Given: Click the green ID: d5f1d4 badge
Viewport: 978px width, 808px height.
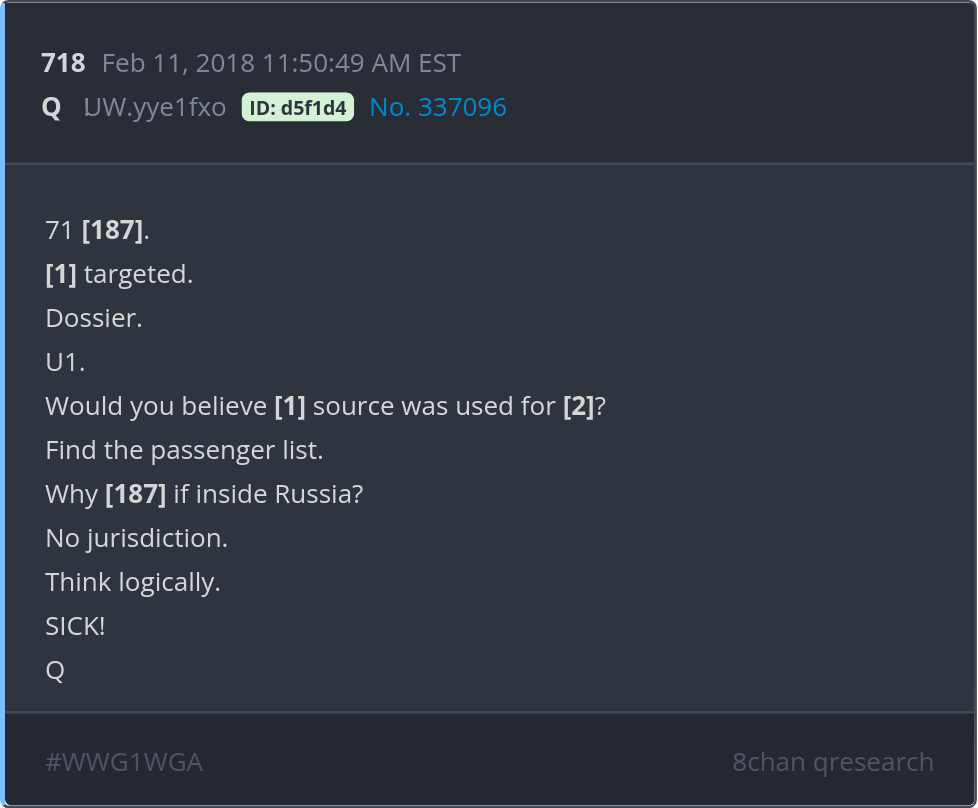Looking at the screenshot, I should 298,108.
